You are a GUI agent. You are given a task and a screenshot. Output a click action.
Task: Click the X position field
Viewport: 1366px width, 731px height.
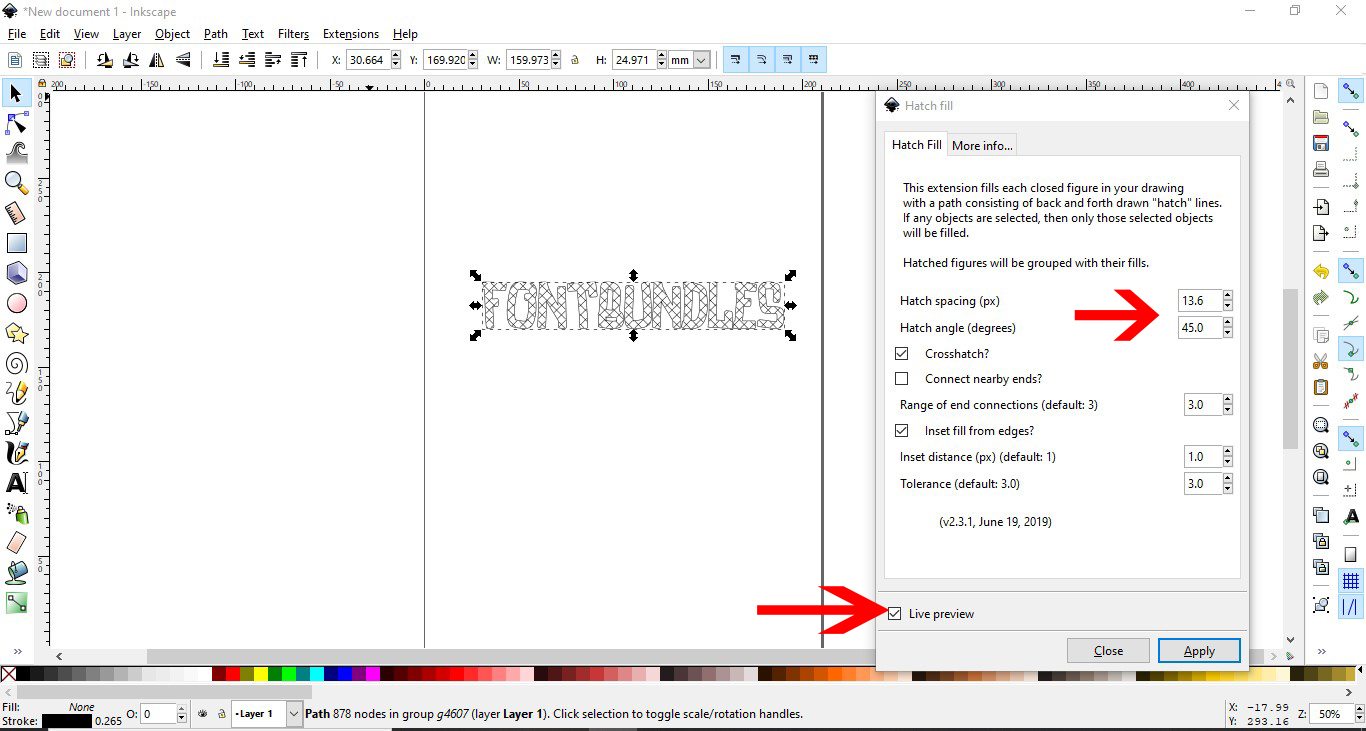pyautogui.click(x=368, y=60)
